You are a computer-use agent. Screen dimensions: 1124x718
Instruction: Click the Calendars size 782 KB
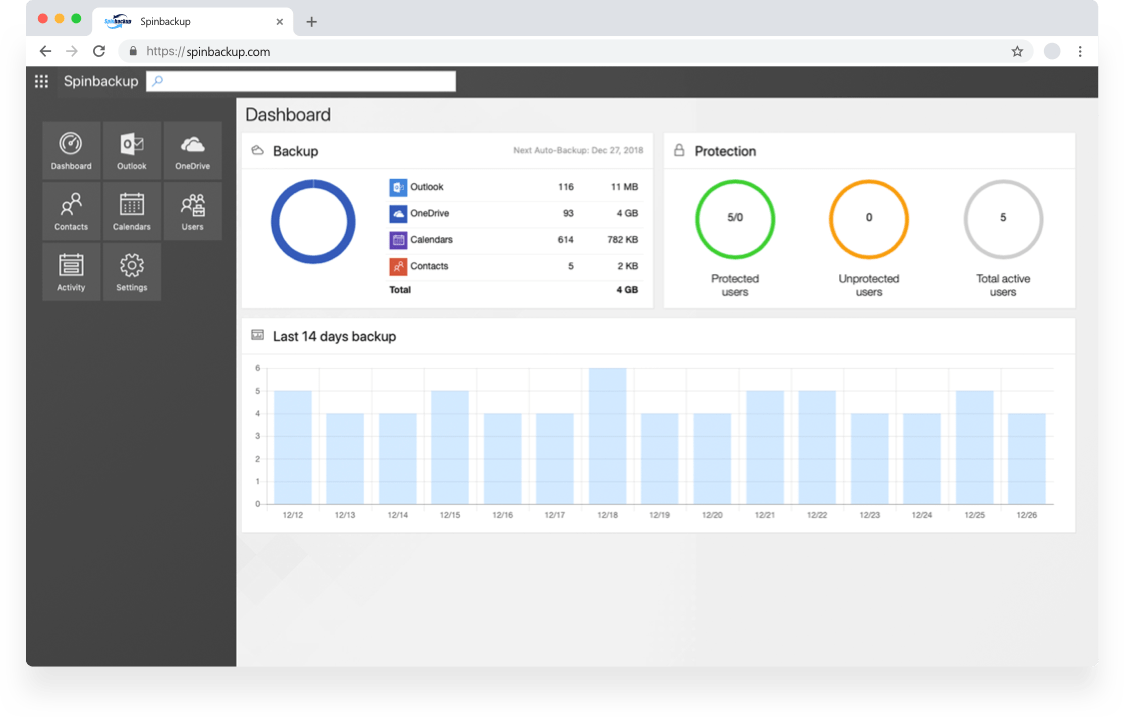pos(622,240)
